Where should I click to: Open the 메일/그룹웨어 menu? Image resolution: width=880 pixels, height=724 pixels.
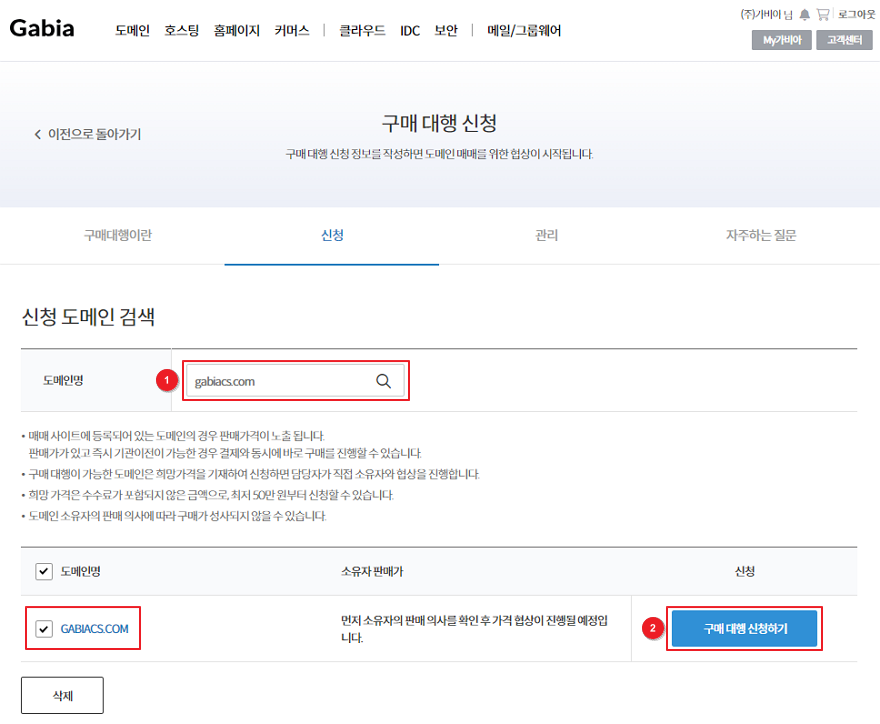524,31
